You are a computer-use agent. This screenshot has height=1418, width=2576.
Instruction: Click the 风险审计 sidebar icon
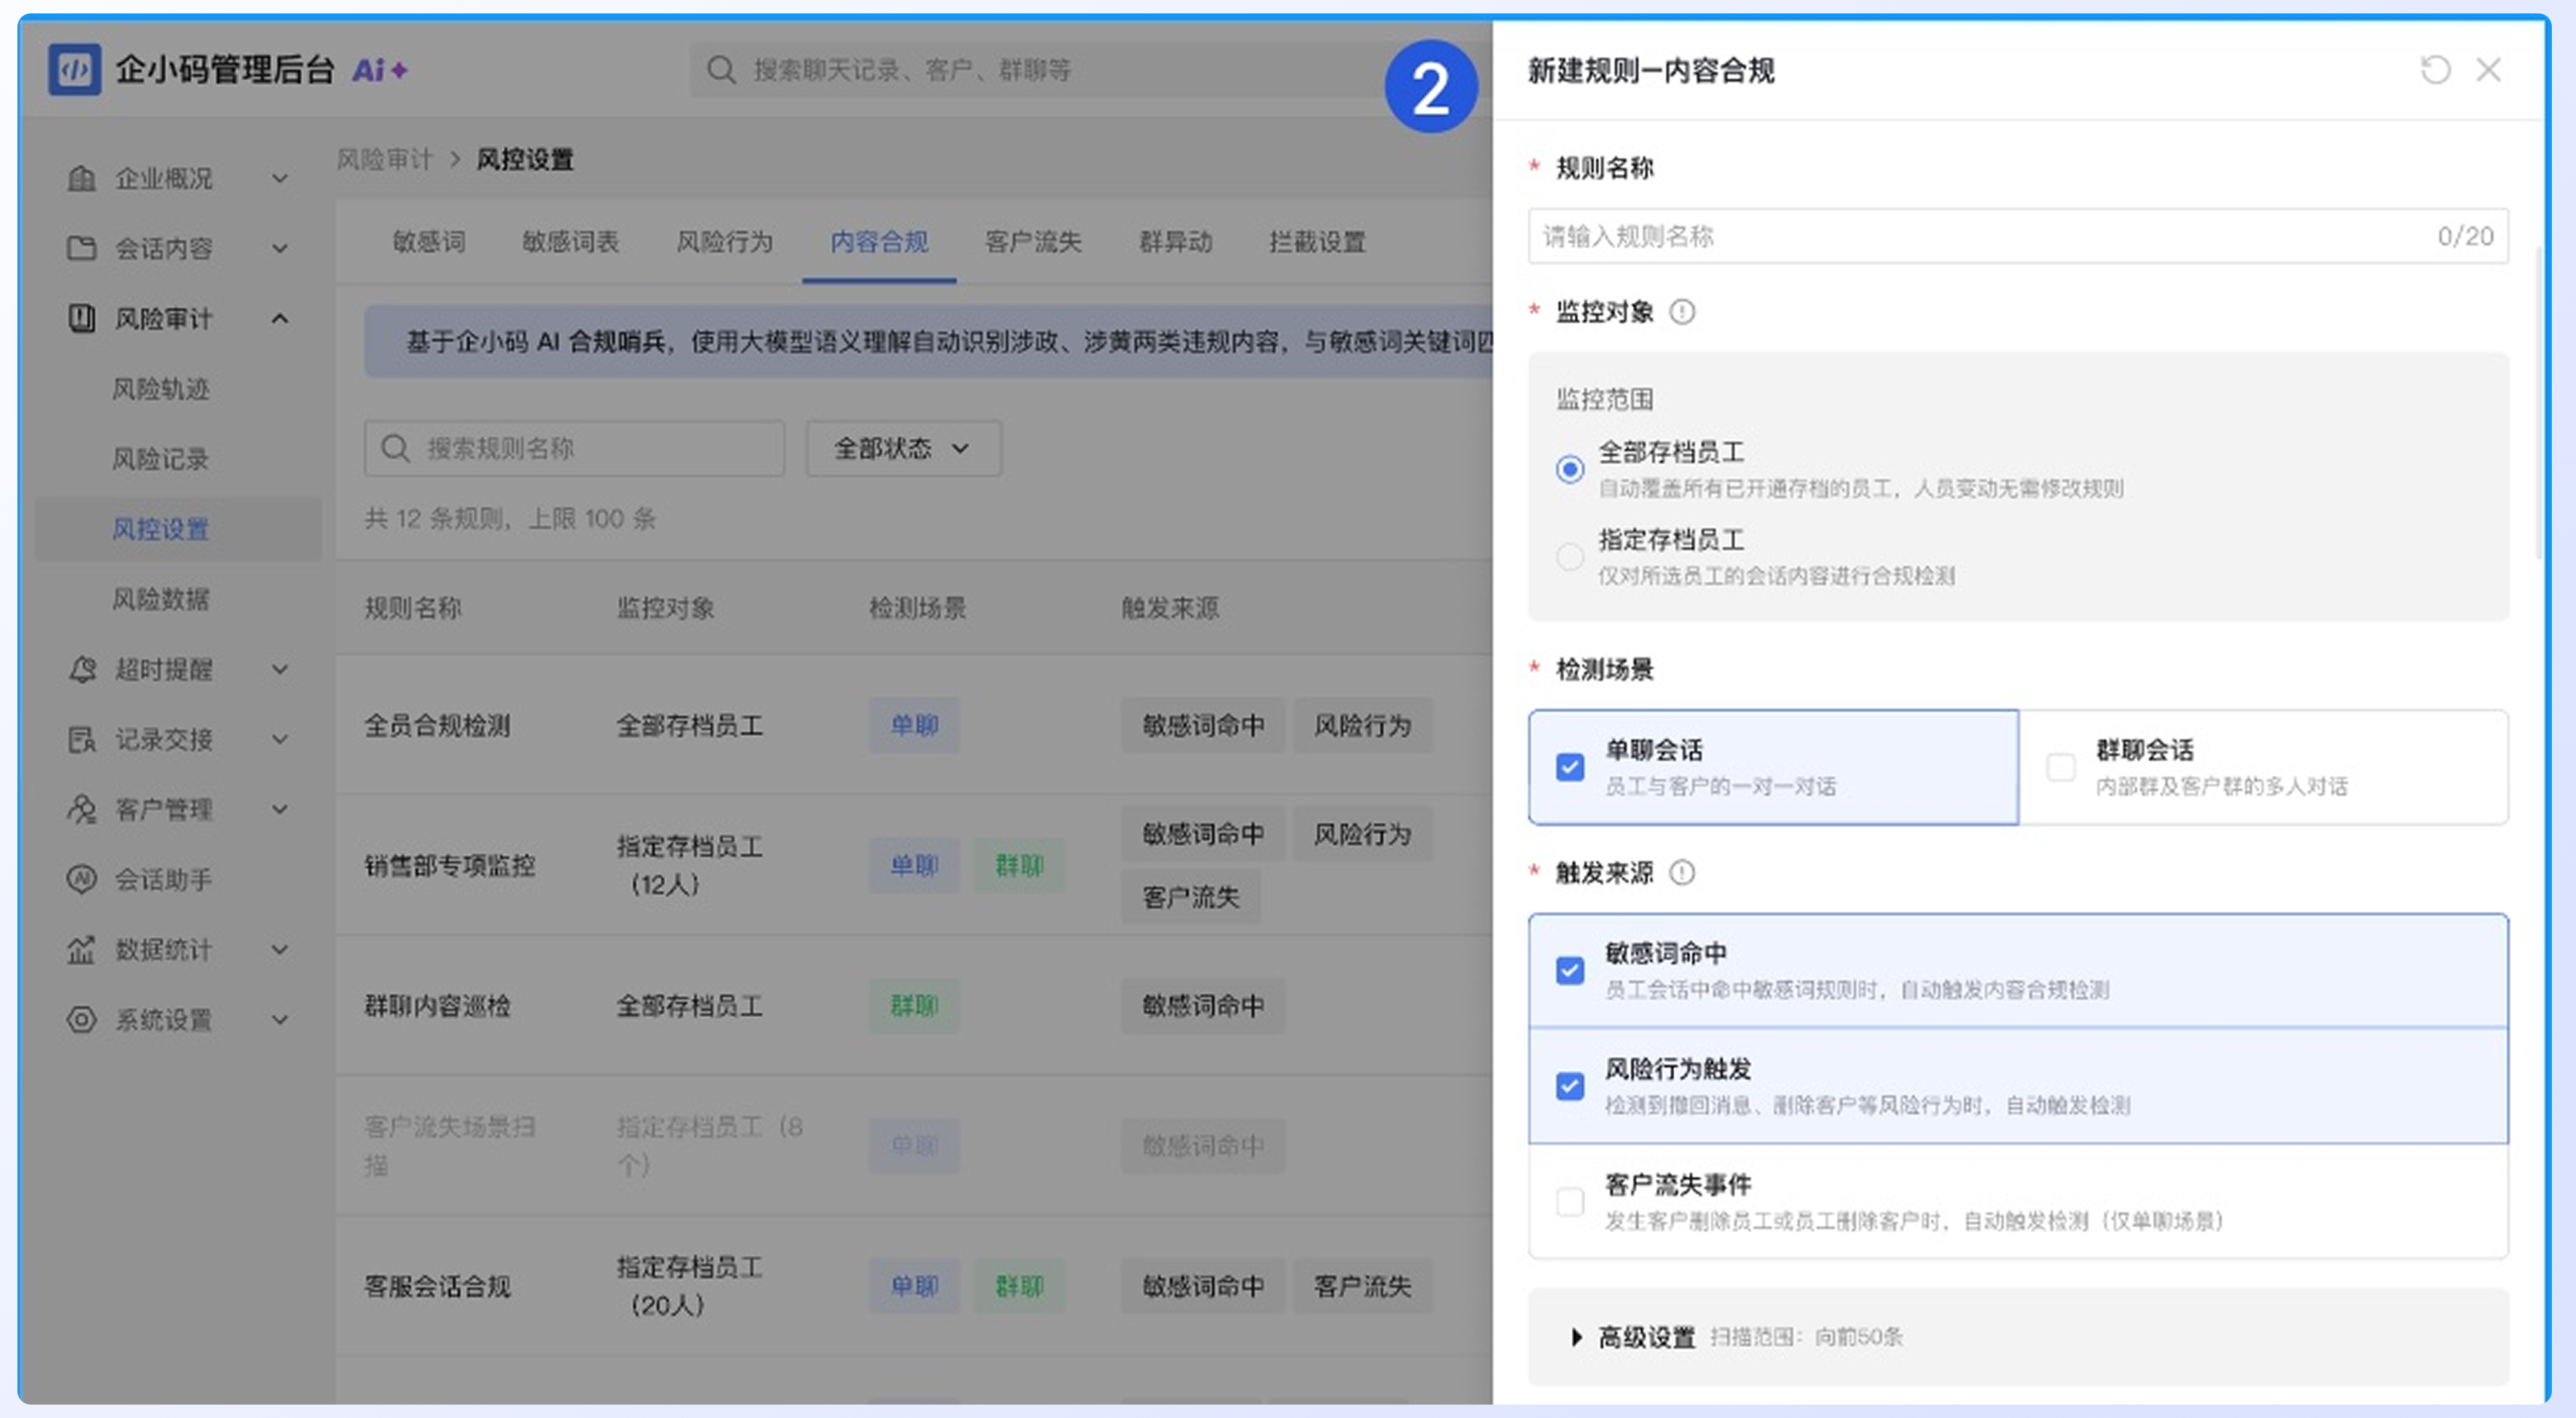pos(81,319)
